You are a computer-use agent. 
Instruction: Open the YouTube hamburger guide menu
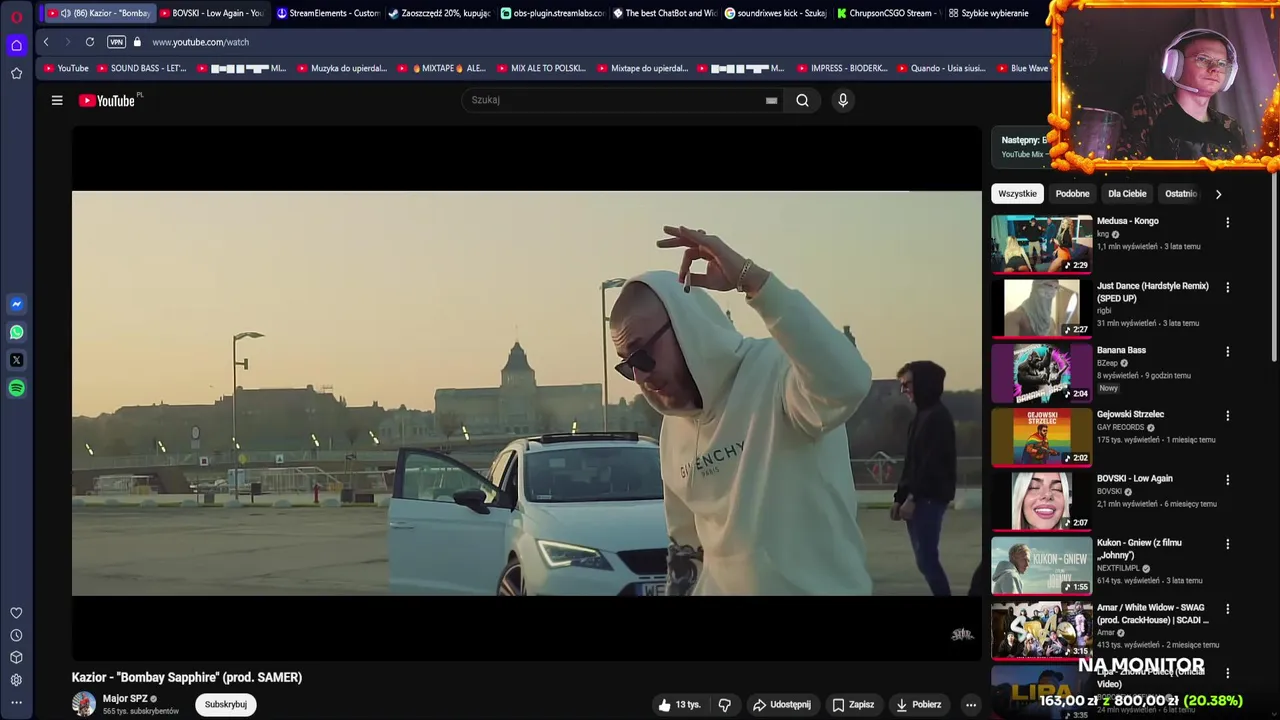57,100
